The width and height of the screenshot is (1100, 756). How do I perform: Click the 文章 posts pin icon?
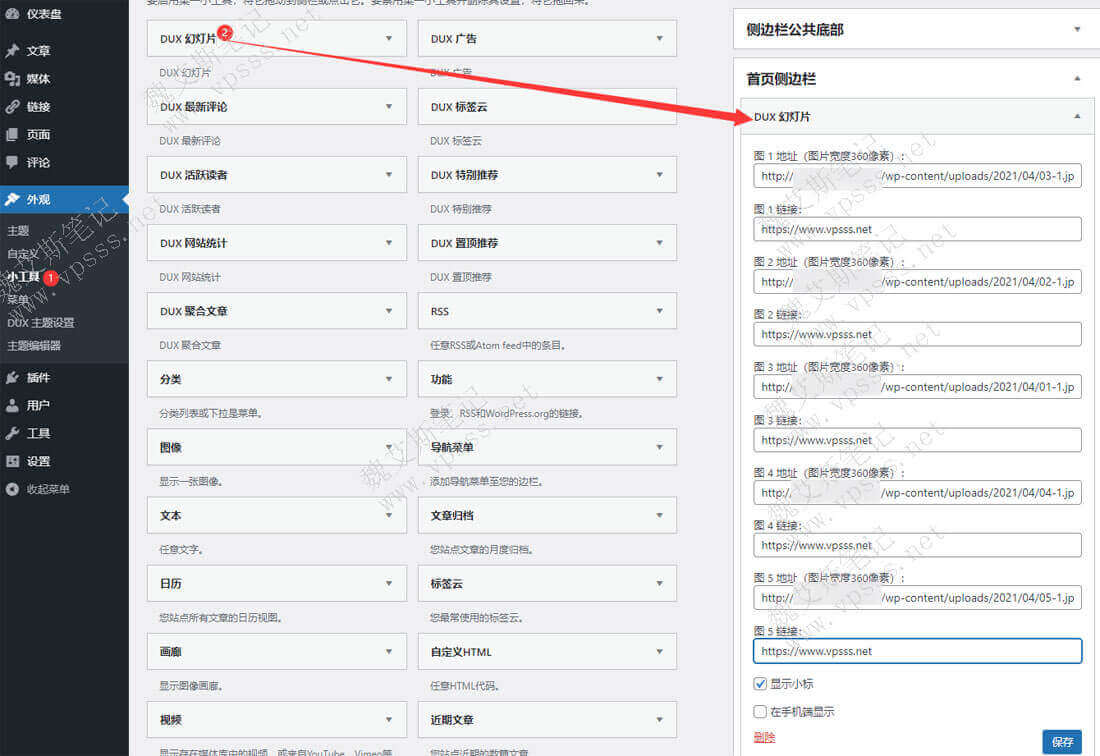(x=12, y=51)
